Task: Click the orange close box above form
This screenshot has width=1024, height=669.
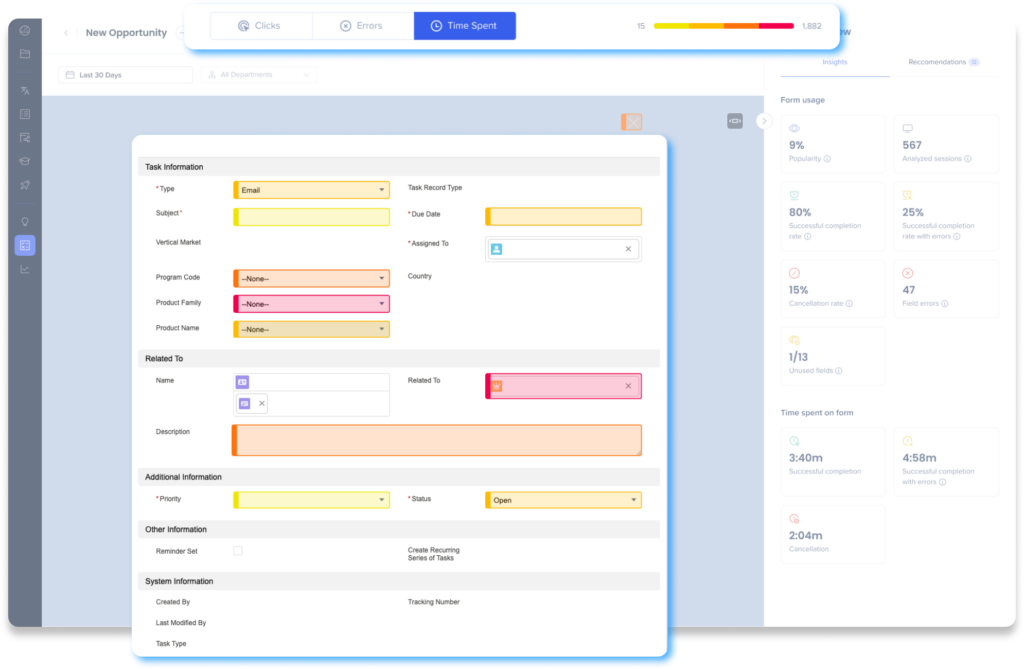Action: coord(632,122)
